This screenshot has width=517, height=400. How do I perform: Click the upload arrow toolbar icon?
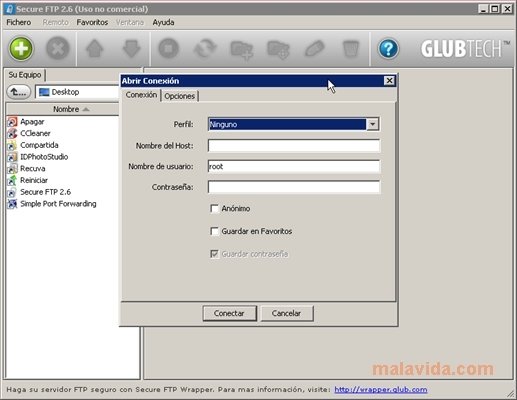point(95,49)
